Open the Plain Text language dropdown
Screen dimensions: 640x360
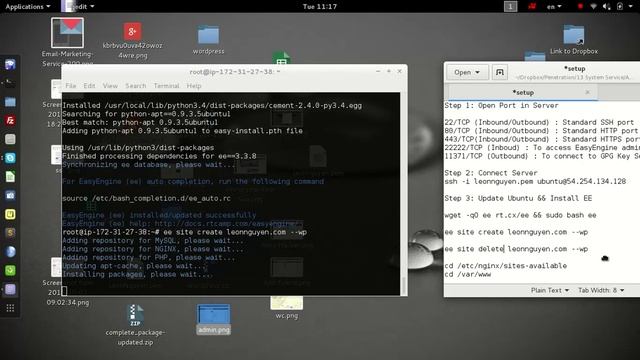click(x=549, y=290)
